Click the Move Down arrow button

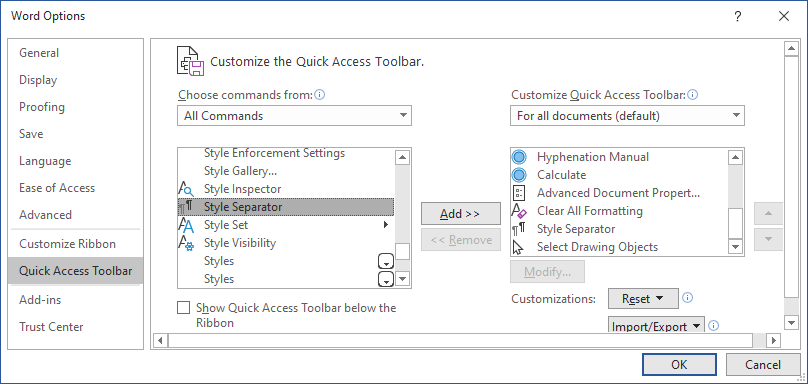[x=768, y=239]
